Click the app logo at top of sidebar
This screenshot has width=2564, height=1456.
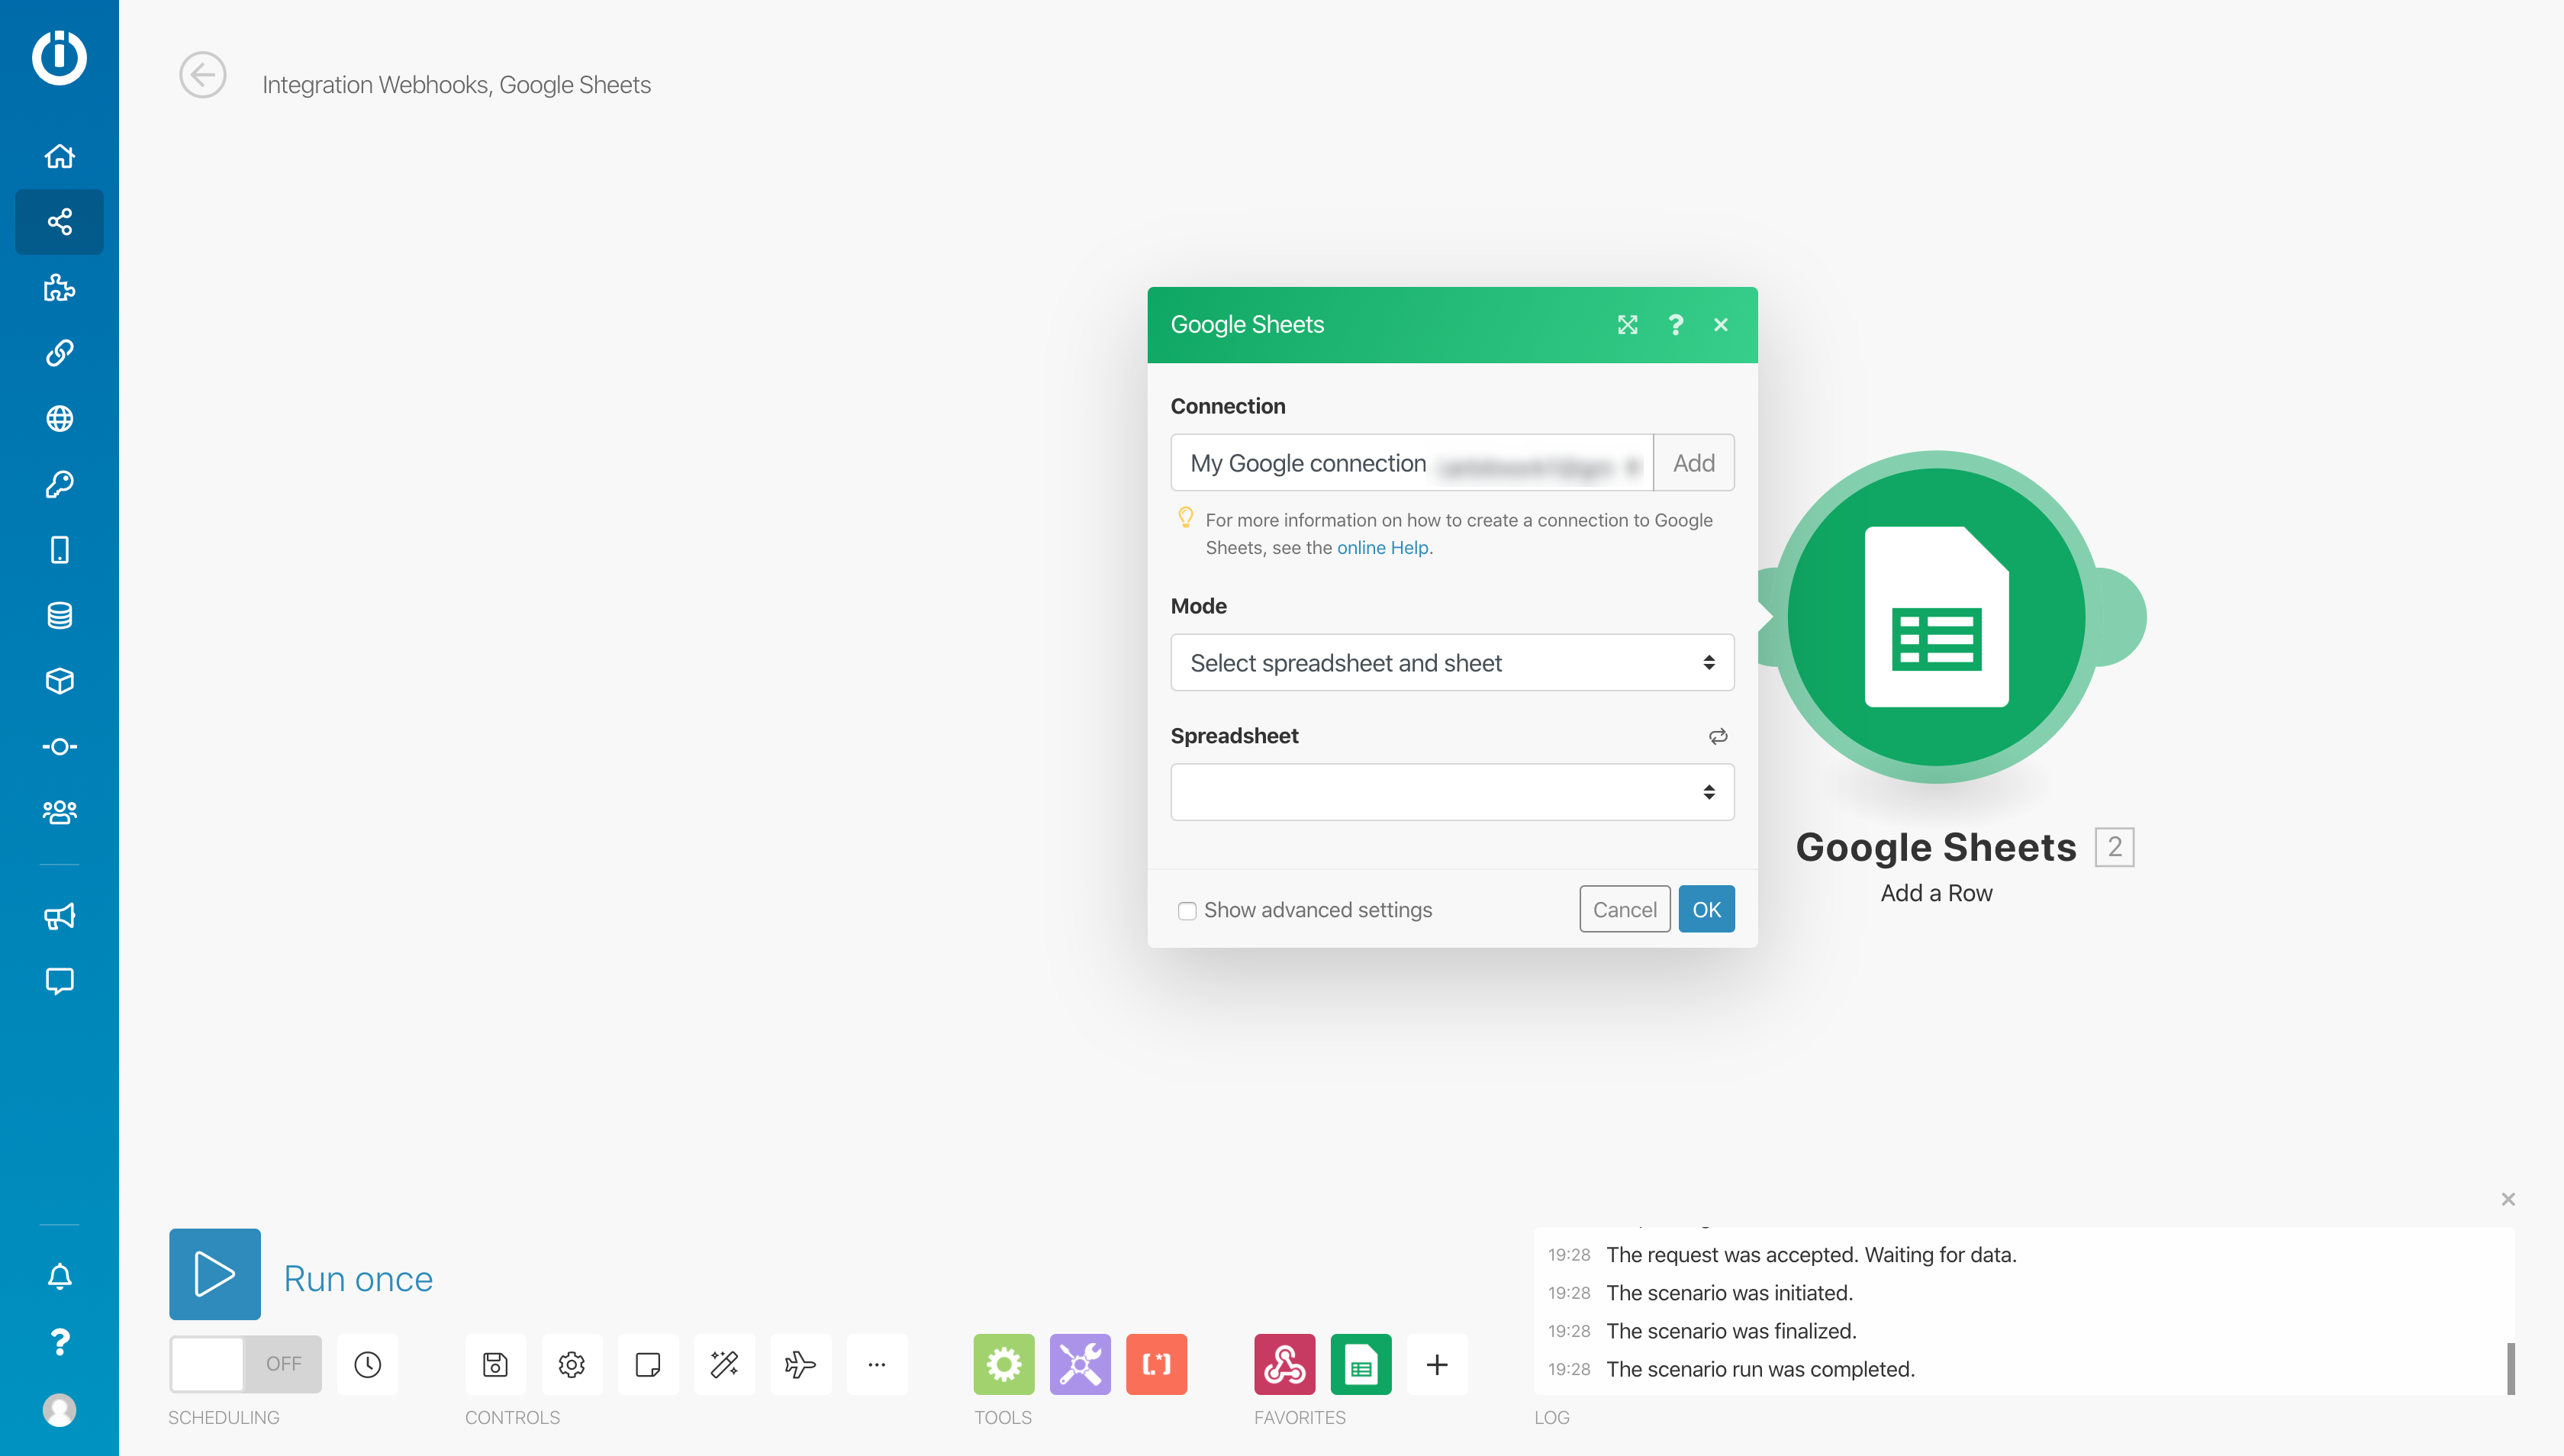click(59, 57)
